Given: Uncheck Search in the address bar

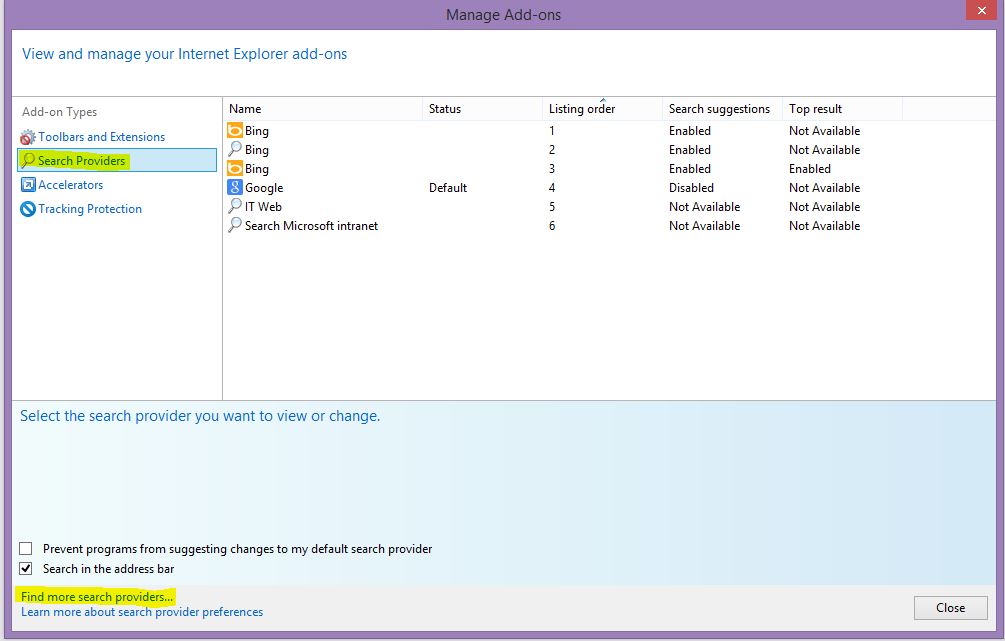Looking at the screenshot, I should tap(26, 569).
